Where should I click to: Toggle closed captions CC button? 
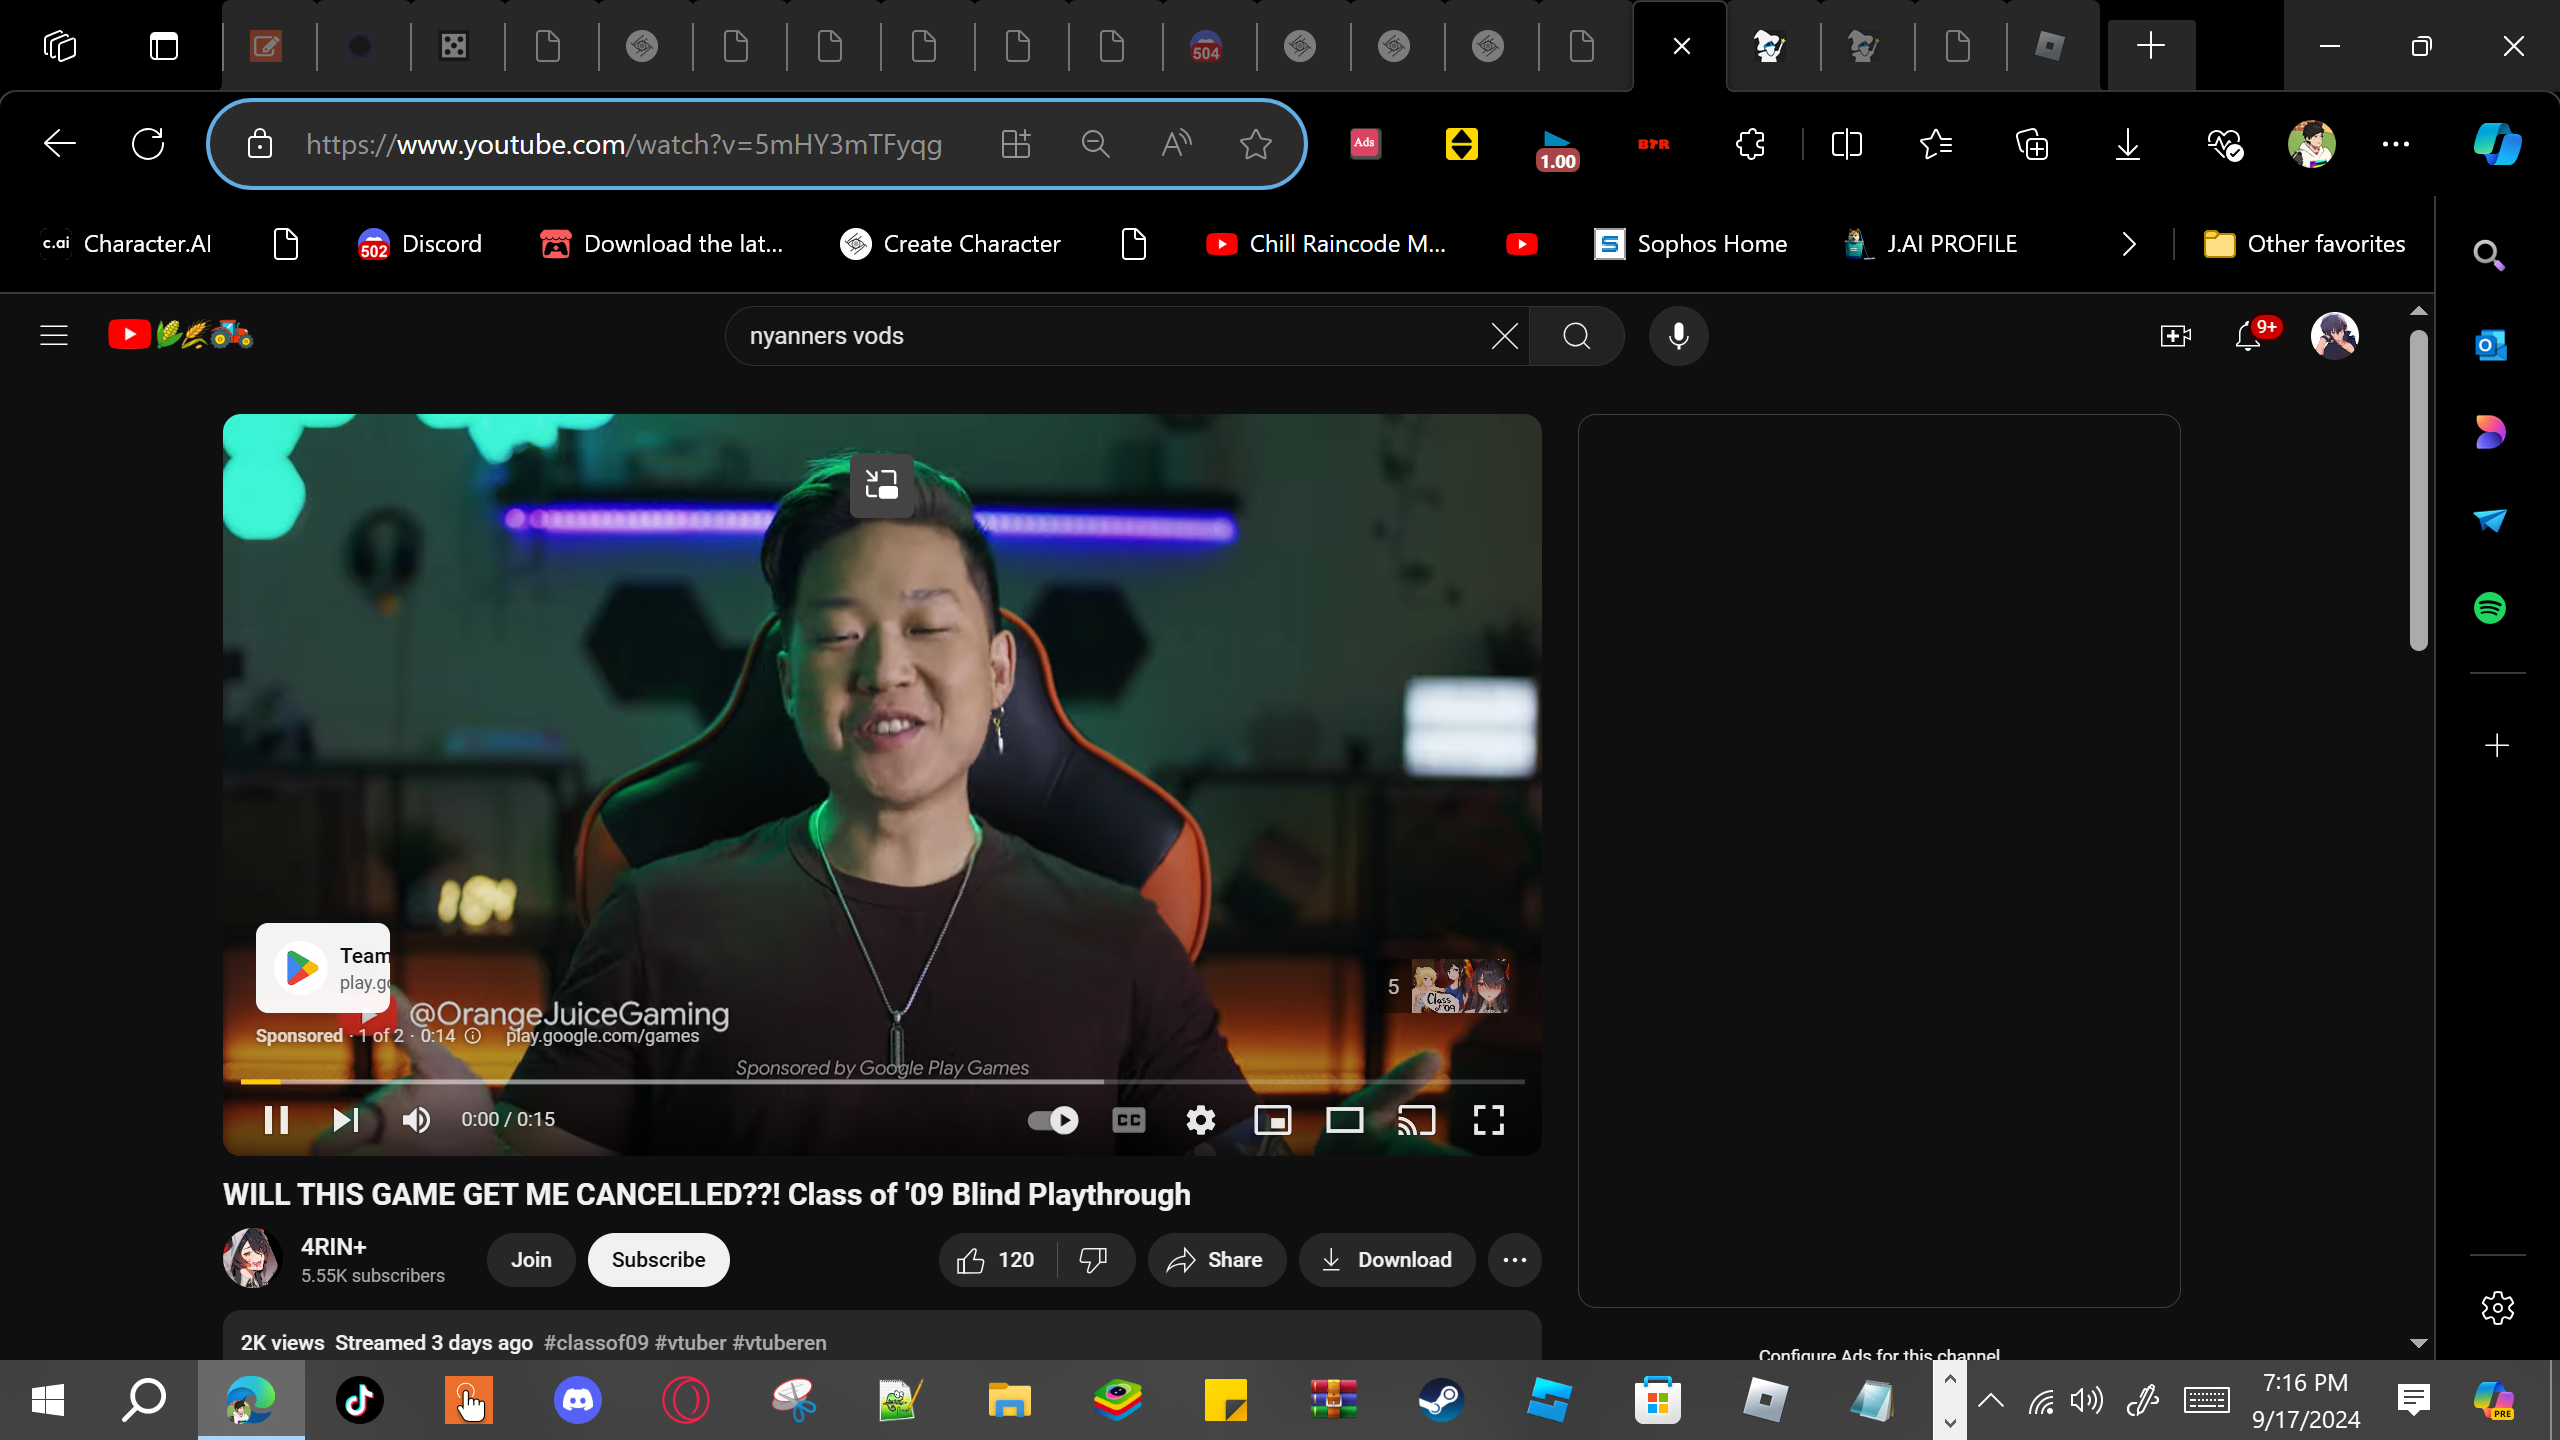click(x=1128, y=1120)
